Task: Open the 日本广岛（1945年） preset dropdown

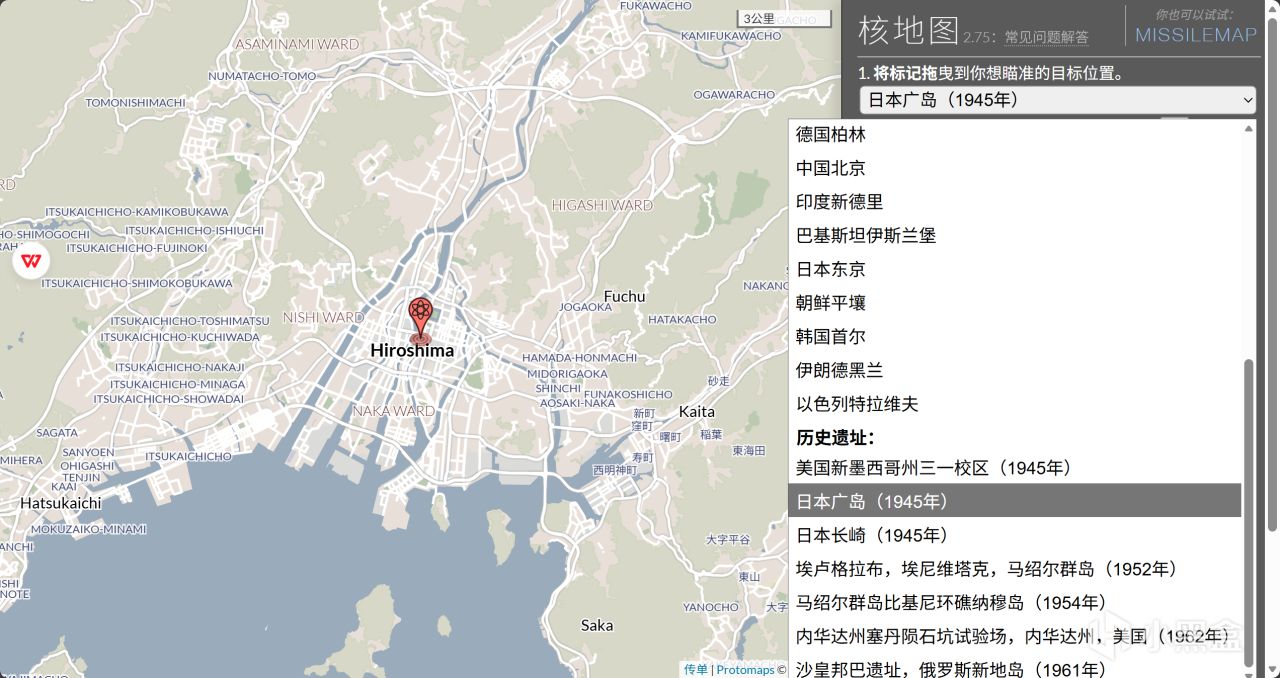Action: pyautogui.click(x=1058, y=99)
